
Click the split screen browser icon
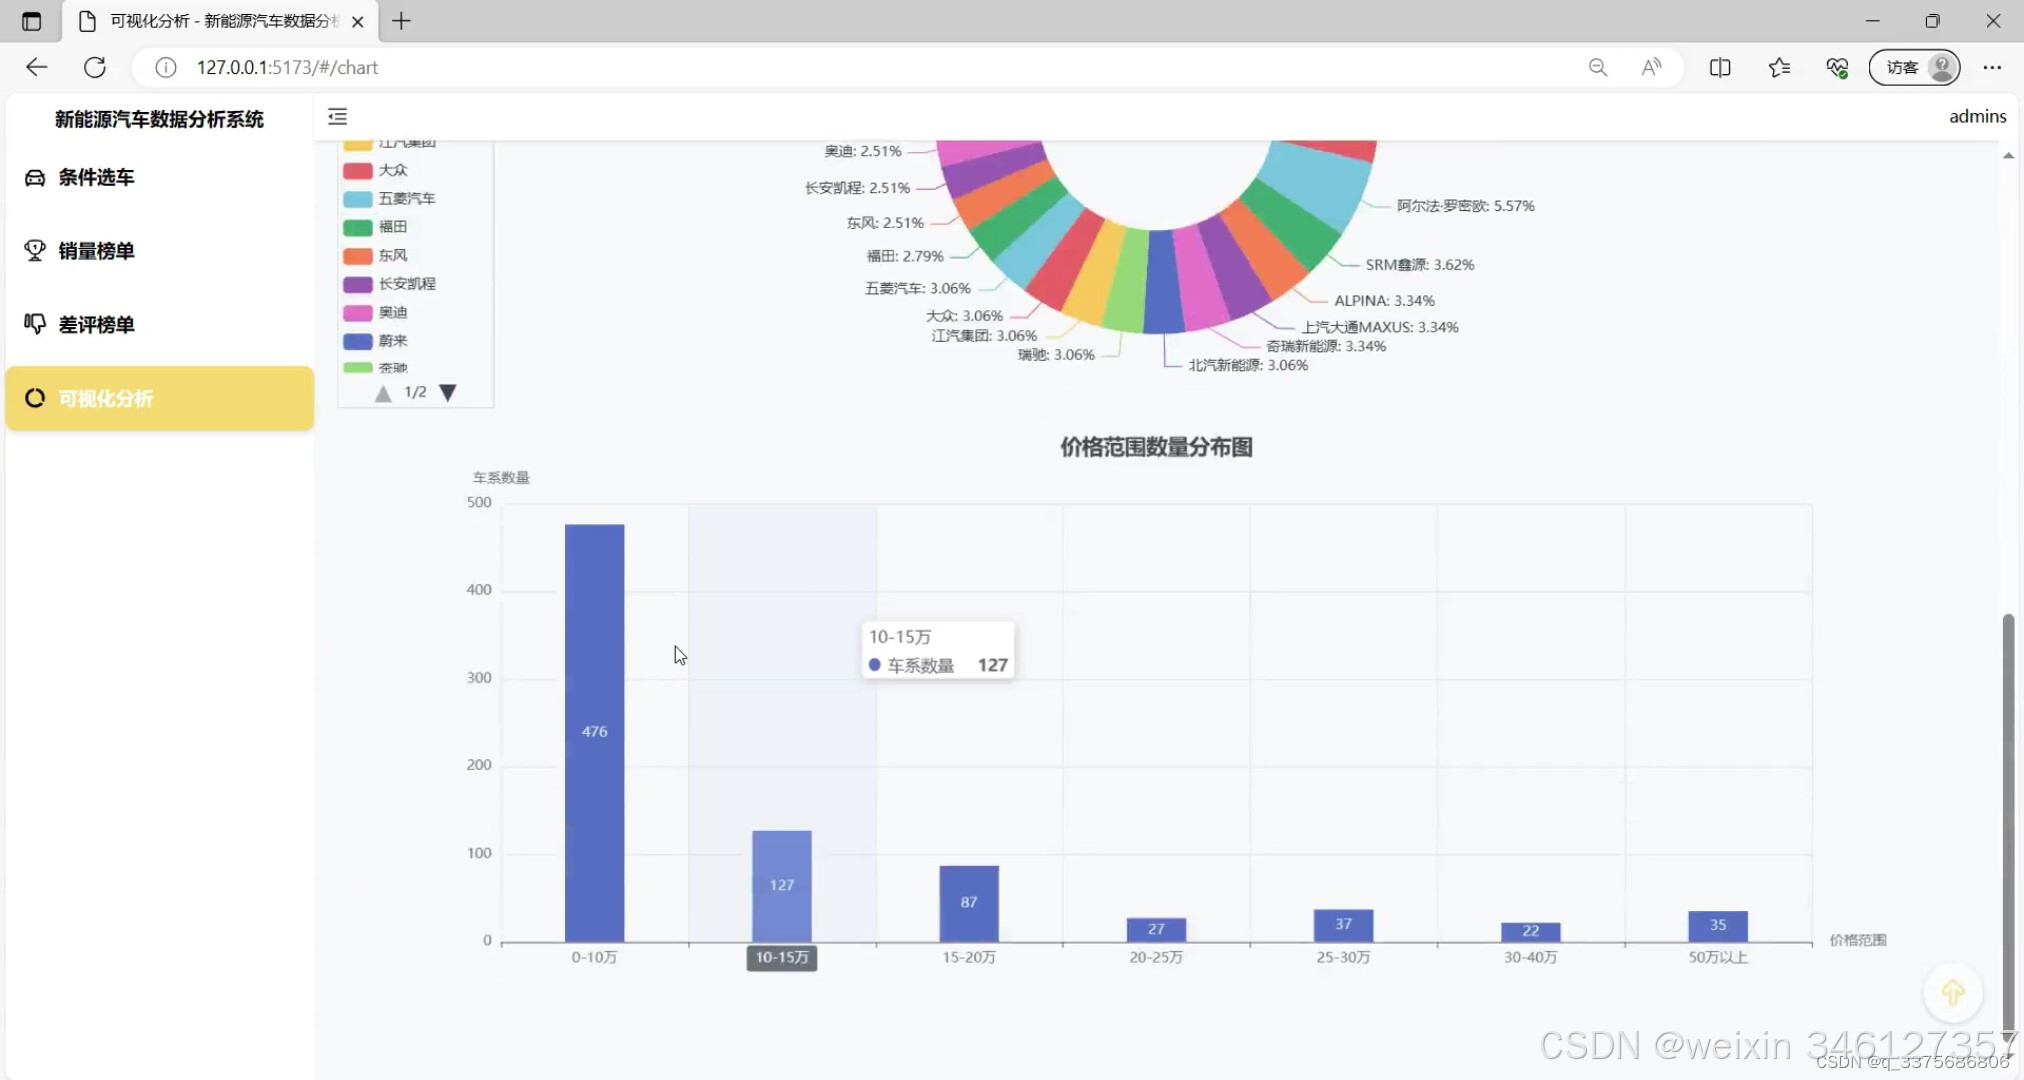[1720, 67]
